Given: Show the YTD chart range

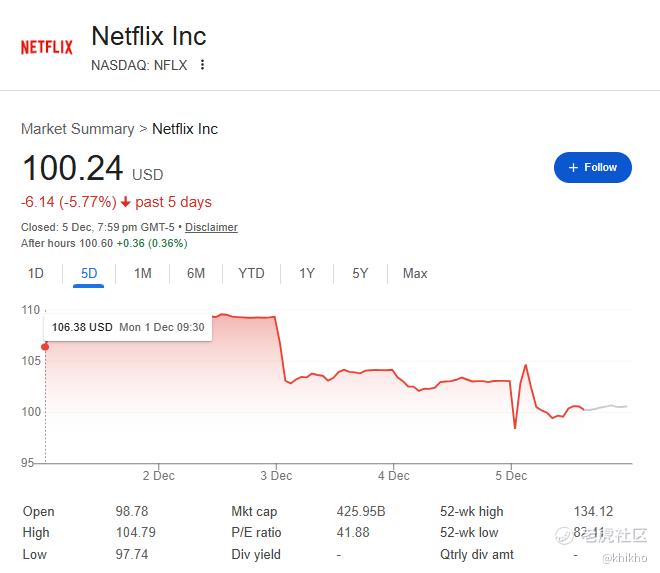Looking at the screenshot, I should [x=251, y=273].
